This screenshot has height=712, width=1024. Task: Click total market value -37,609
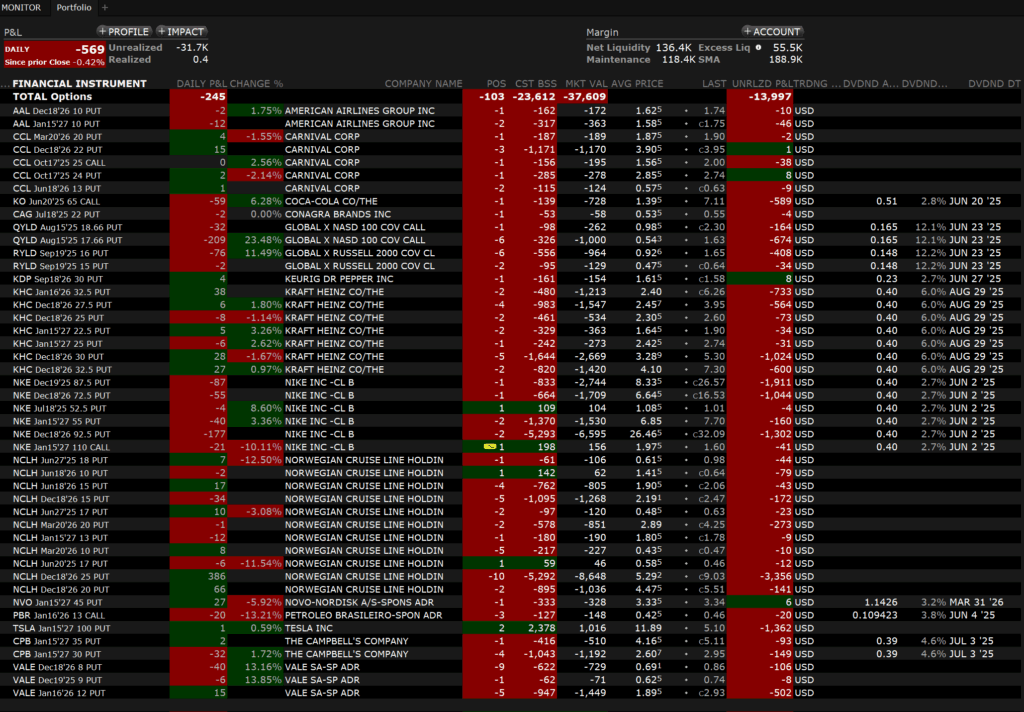coord(586,97)
